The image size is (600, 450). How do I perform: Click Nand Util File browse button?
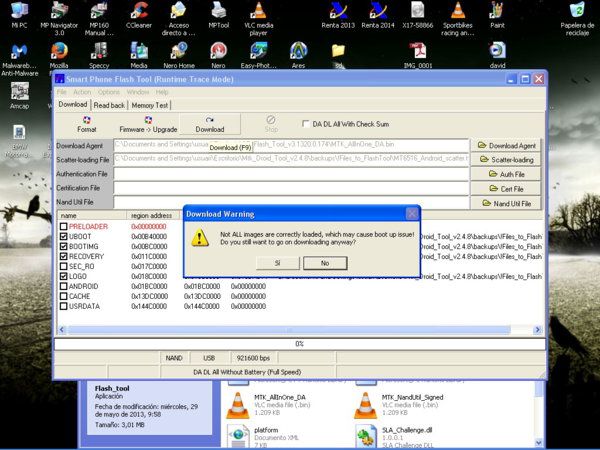(x=506, y=203)
